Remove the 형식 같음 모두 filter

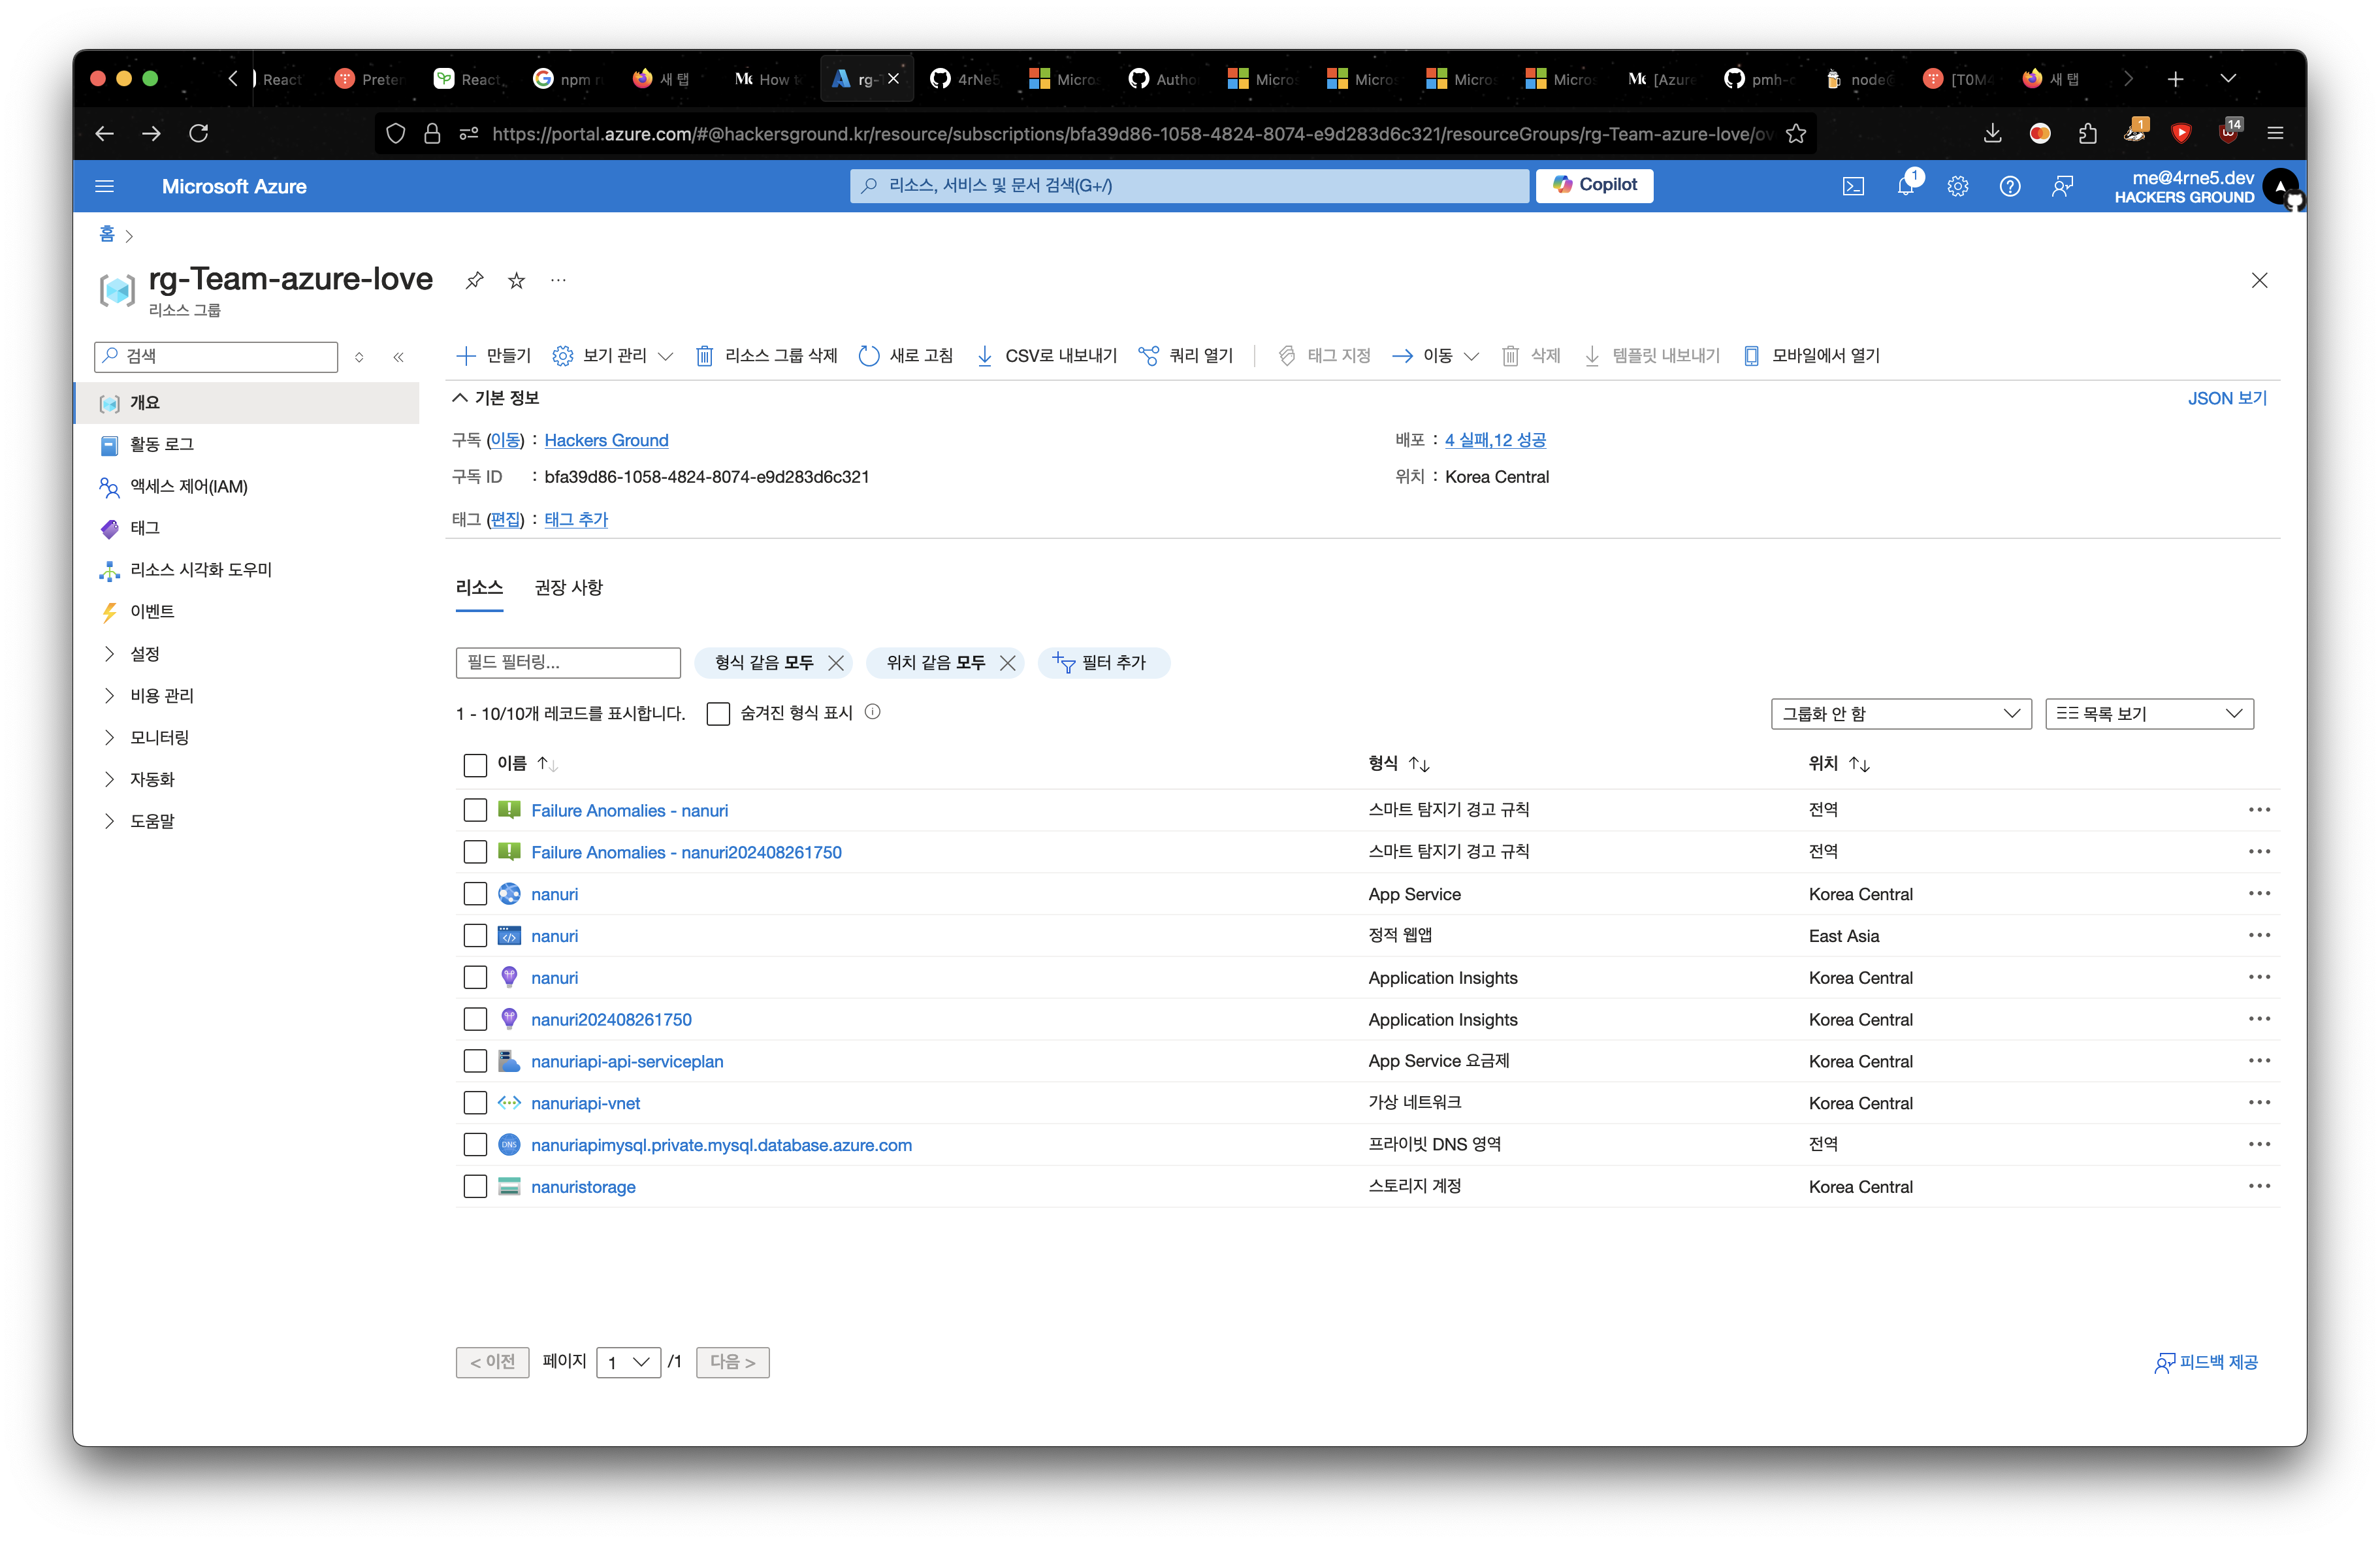836,663
